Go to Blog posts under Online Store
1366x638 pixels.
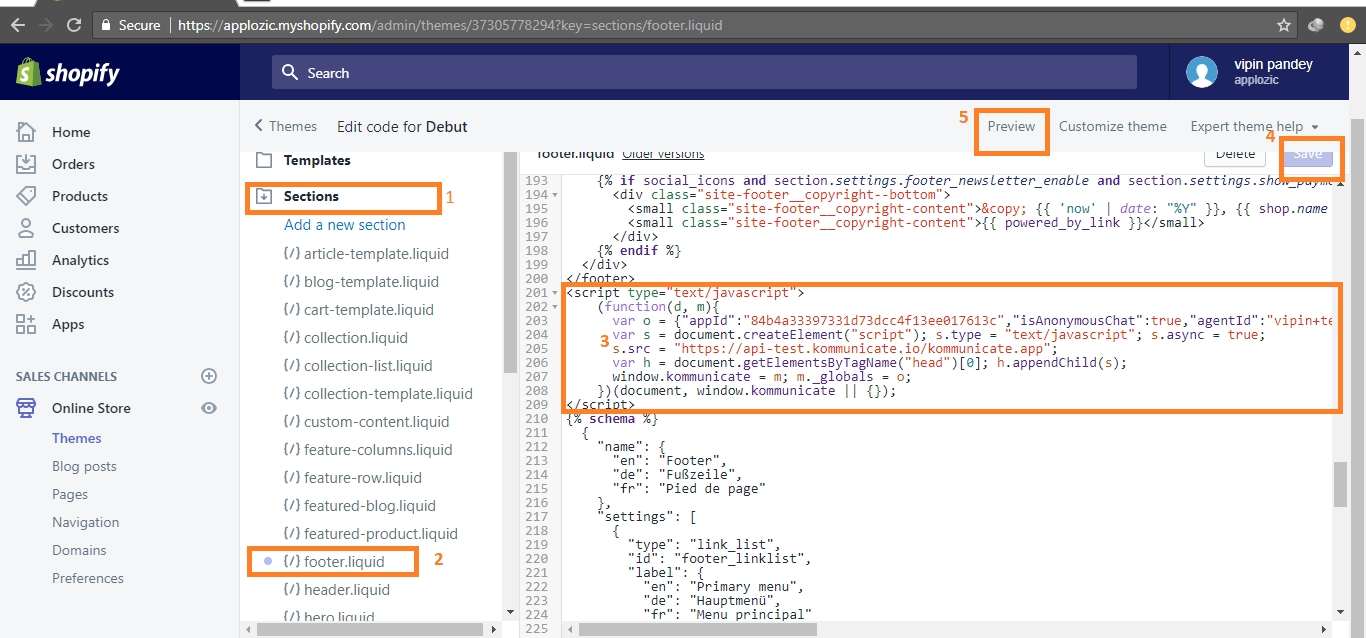(x=84, y=466)
